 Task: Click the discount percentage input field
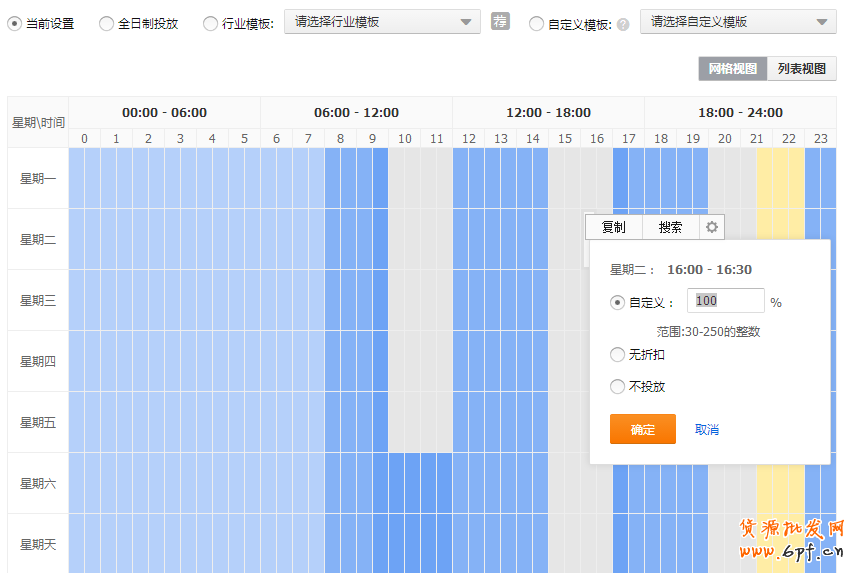[725, 301]
